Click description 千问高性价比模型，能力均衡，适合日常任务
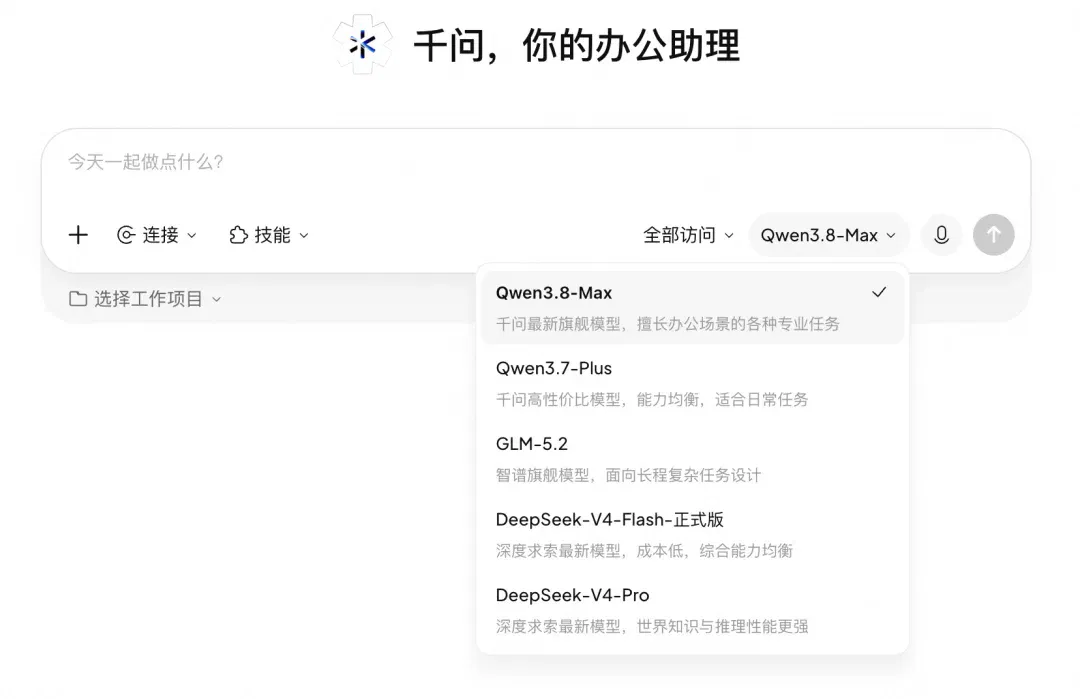This screenshot has height=699, width=1080. (x=652, y=399)
